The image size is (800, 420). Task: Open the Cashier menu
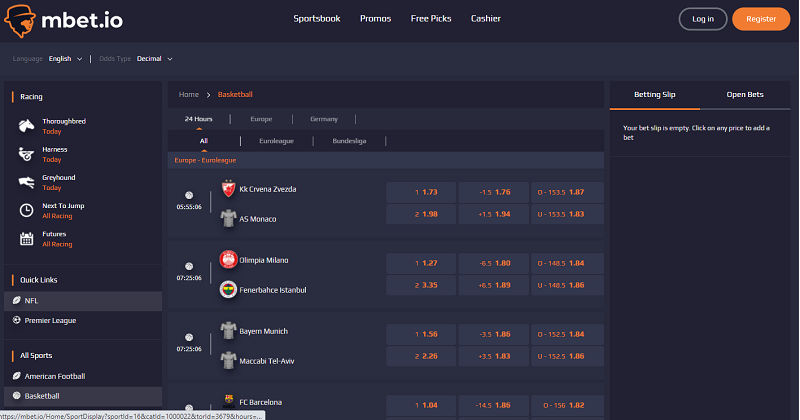tap(486, 18)
